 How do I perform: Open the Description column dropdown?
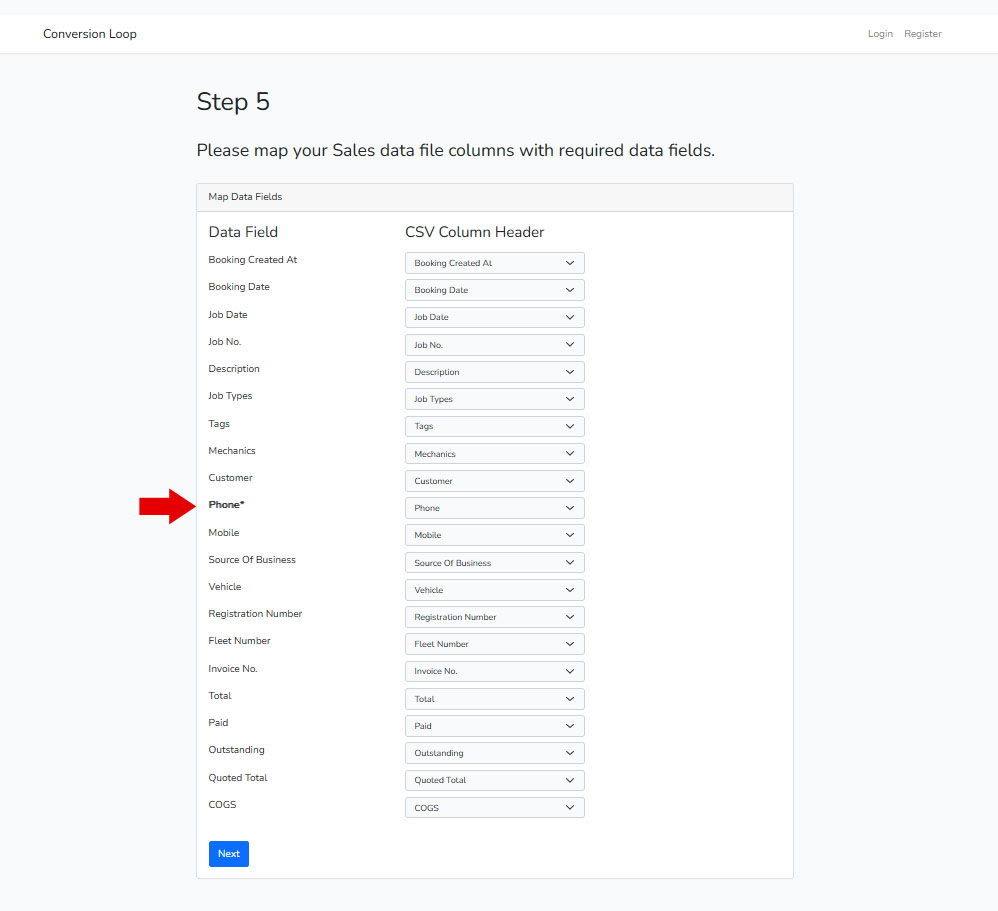coord(494,372)
